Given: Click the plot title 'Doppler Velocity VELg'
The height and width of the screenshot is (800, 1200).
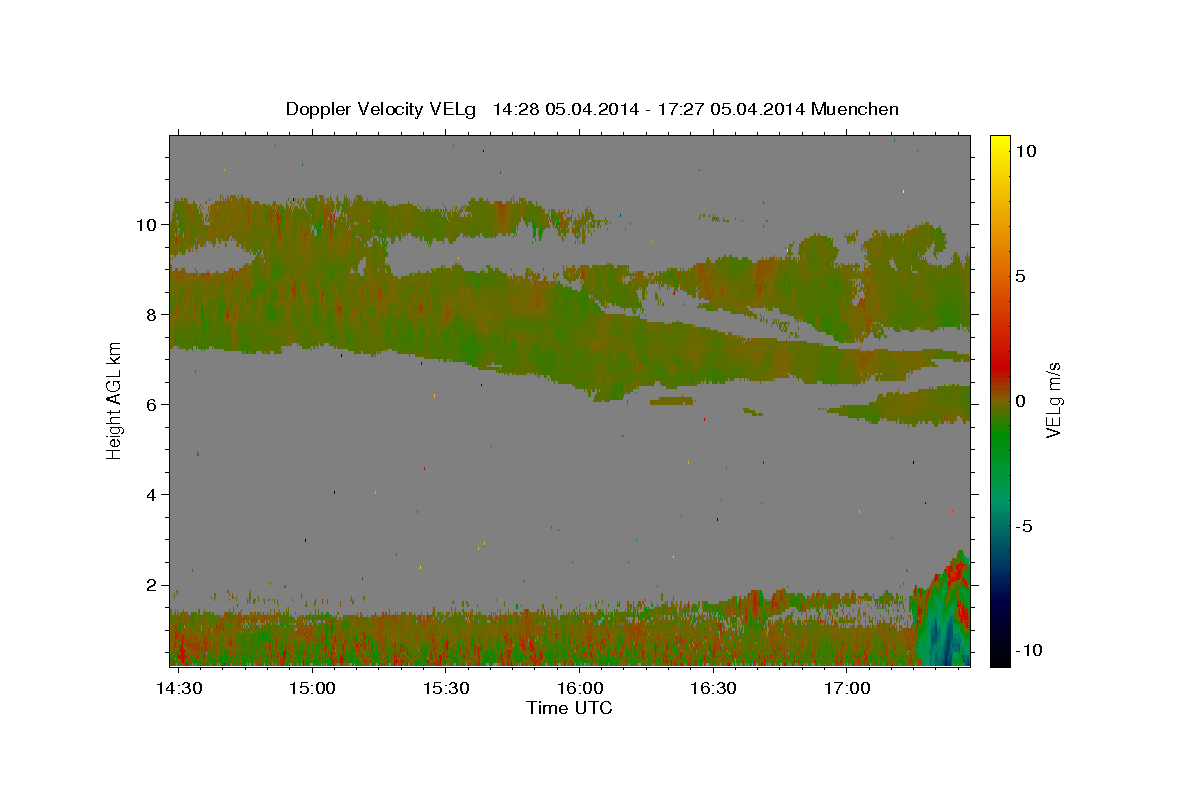Looking at the screenshot, I should (x=380, y=109).
